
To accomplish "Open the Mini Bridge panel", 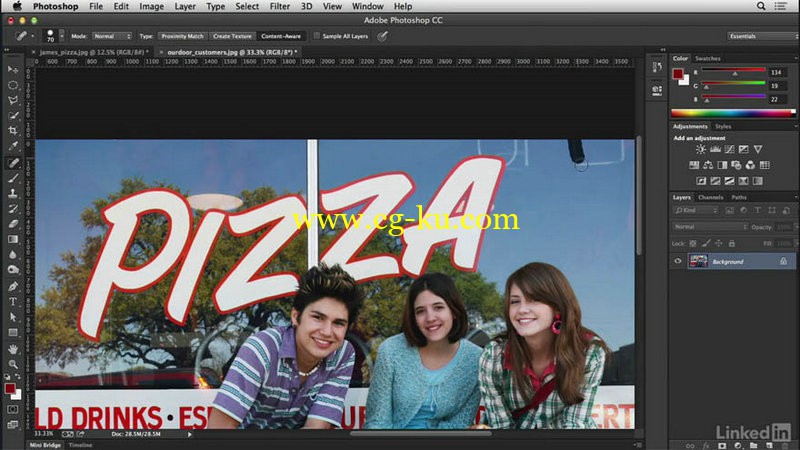I will pos(45,445).
